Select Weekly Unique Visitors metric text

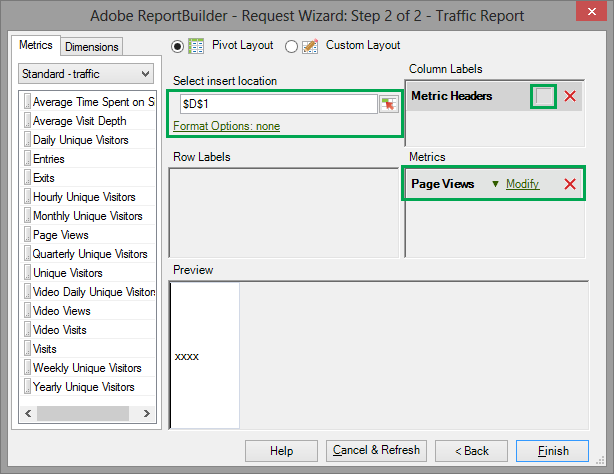(x=87, y=368)
